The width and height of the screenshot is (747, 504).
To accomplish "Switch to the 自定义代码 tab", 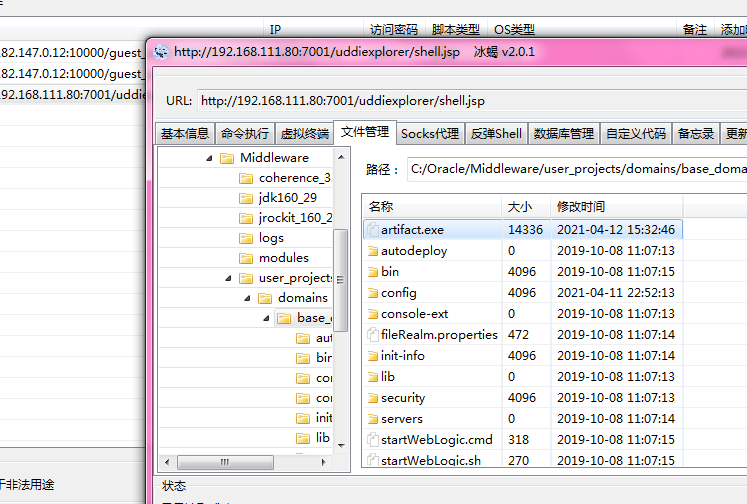I will pyautogui.click(x=636, y=133).
